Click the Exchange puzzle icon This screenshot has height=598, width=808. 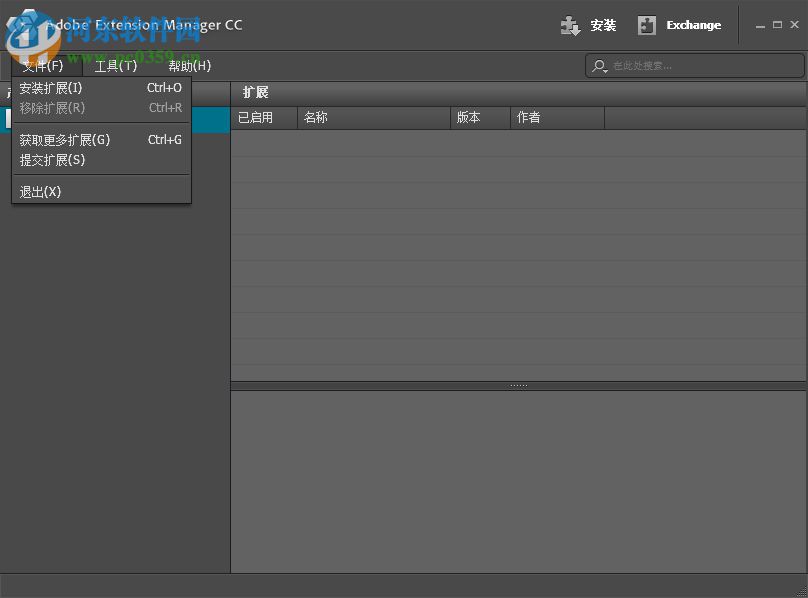click(x=646, y=25)
